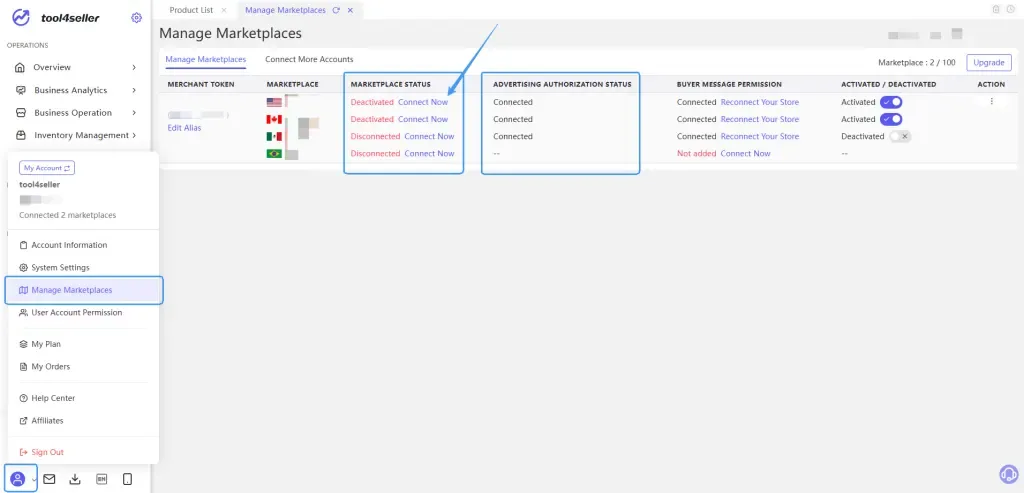Switch to Connect More Accounts tab
Image resolution: width=1024 pixels, height=493 pixels.
(x=309, y=59)
